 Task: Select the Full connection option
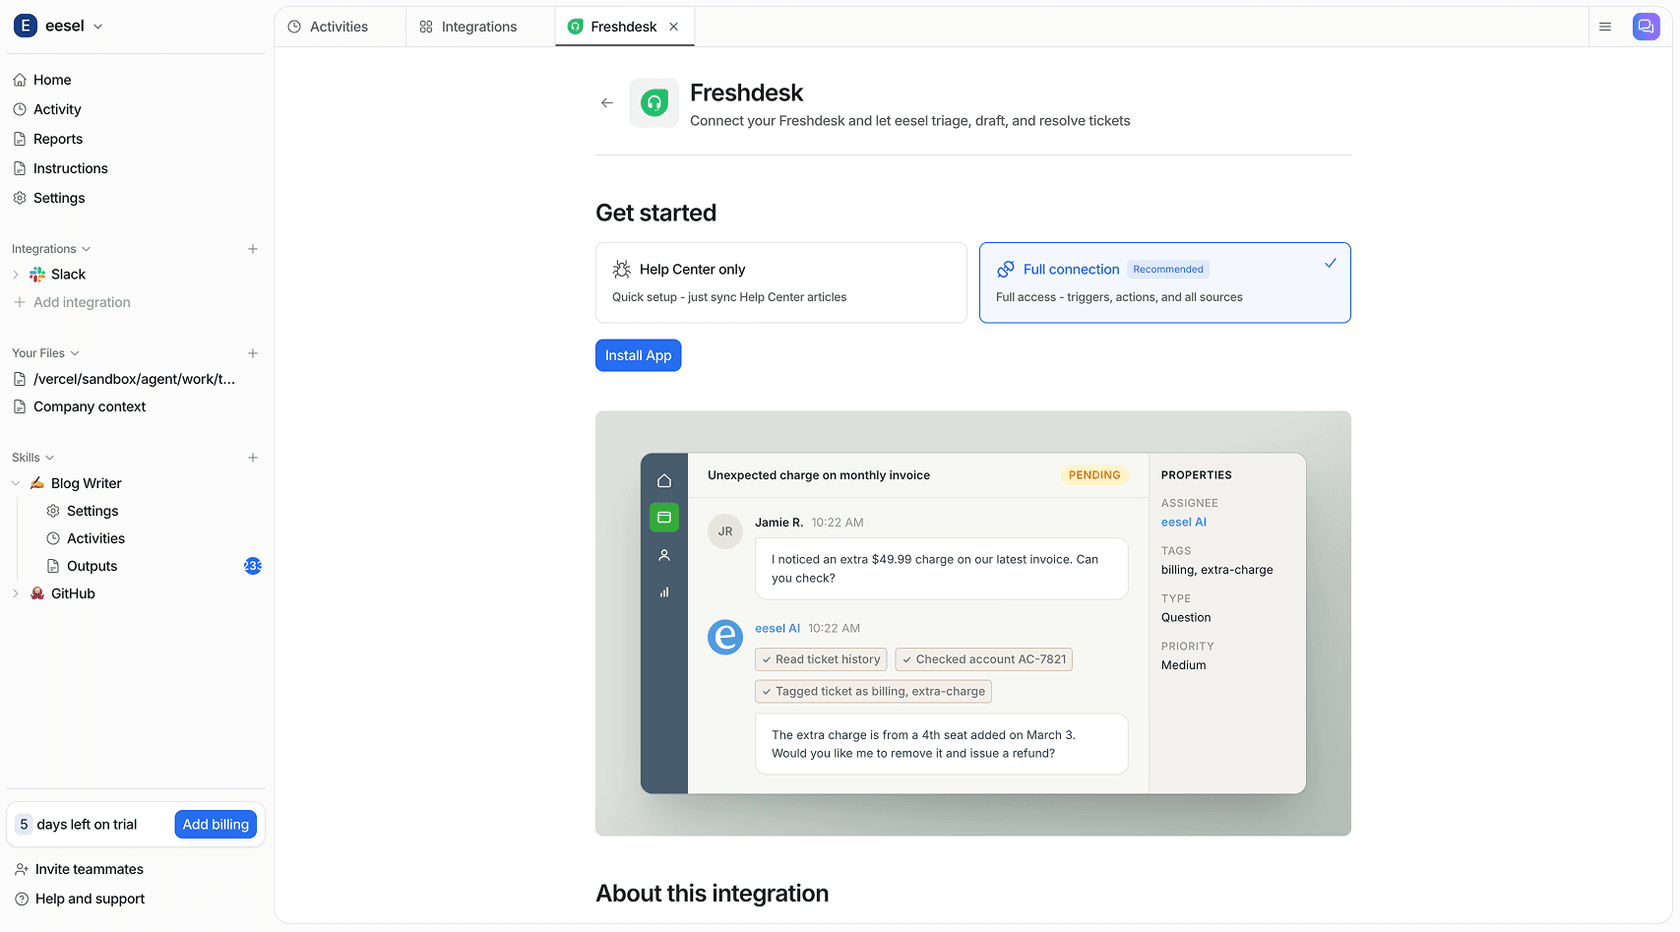tap(1164, 282)
